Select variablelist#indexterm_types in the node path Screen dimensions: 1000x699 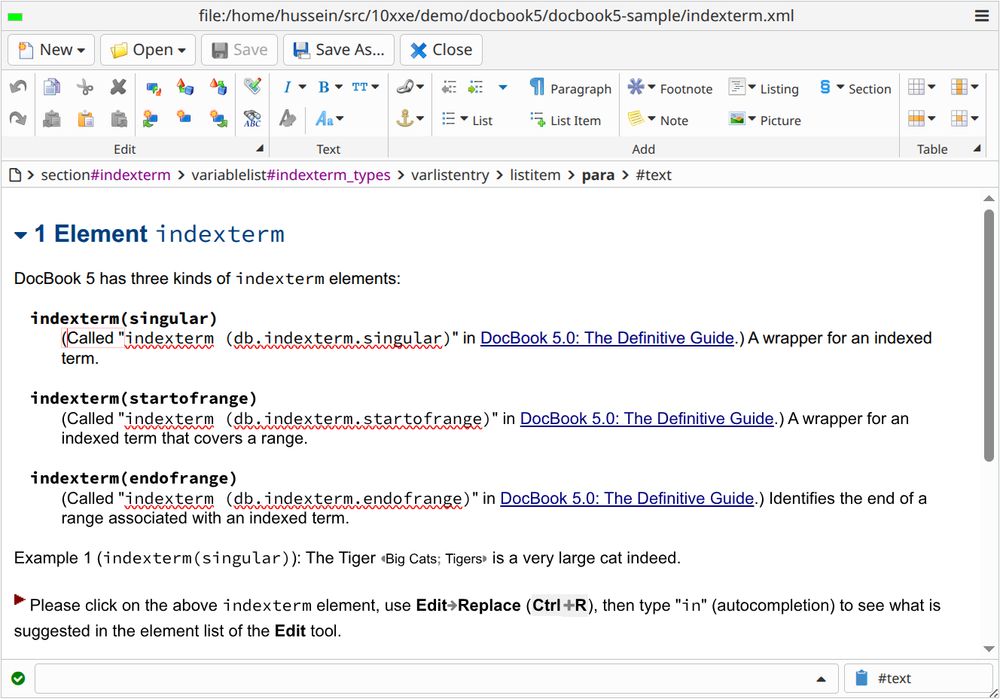291,175
